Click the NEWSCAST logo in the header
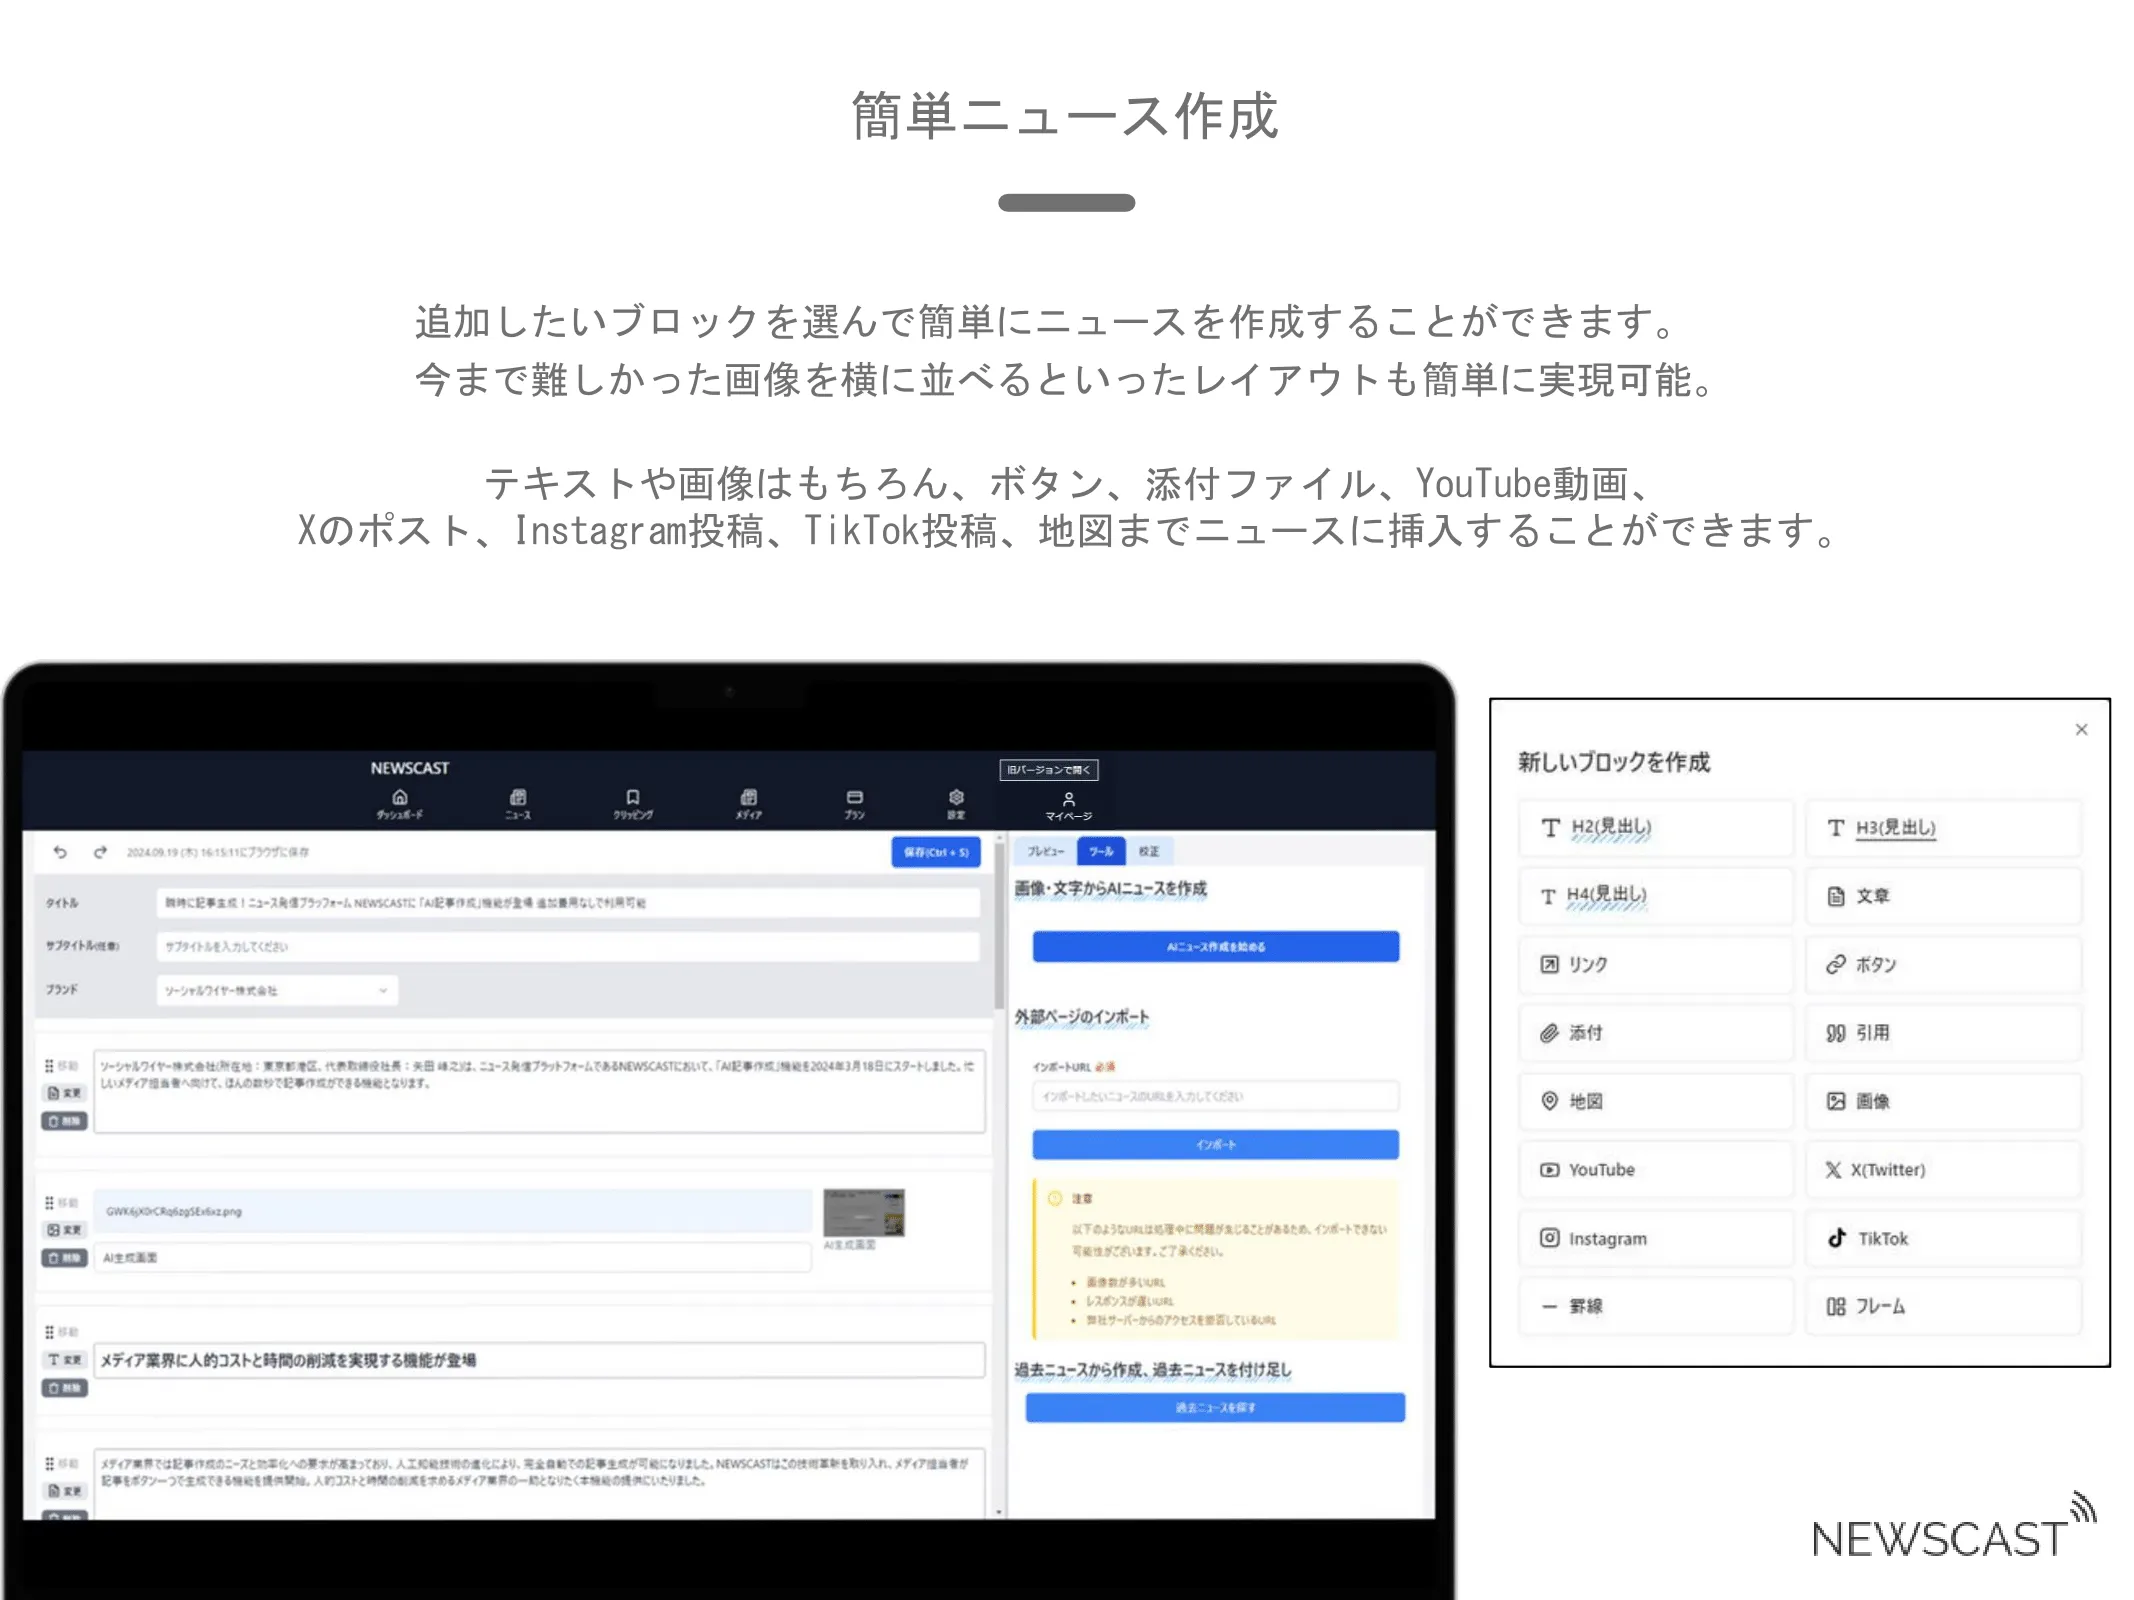Image resolution: width=2134 pixels, height=1600 pixels. [410, 768]
